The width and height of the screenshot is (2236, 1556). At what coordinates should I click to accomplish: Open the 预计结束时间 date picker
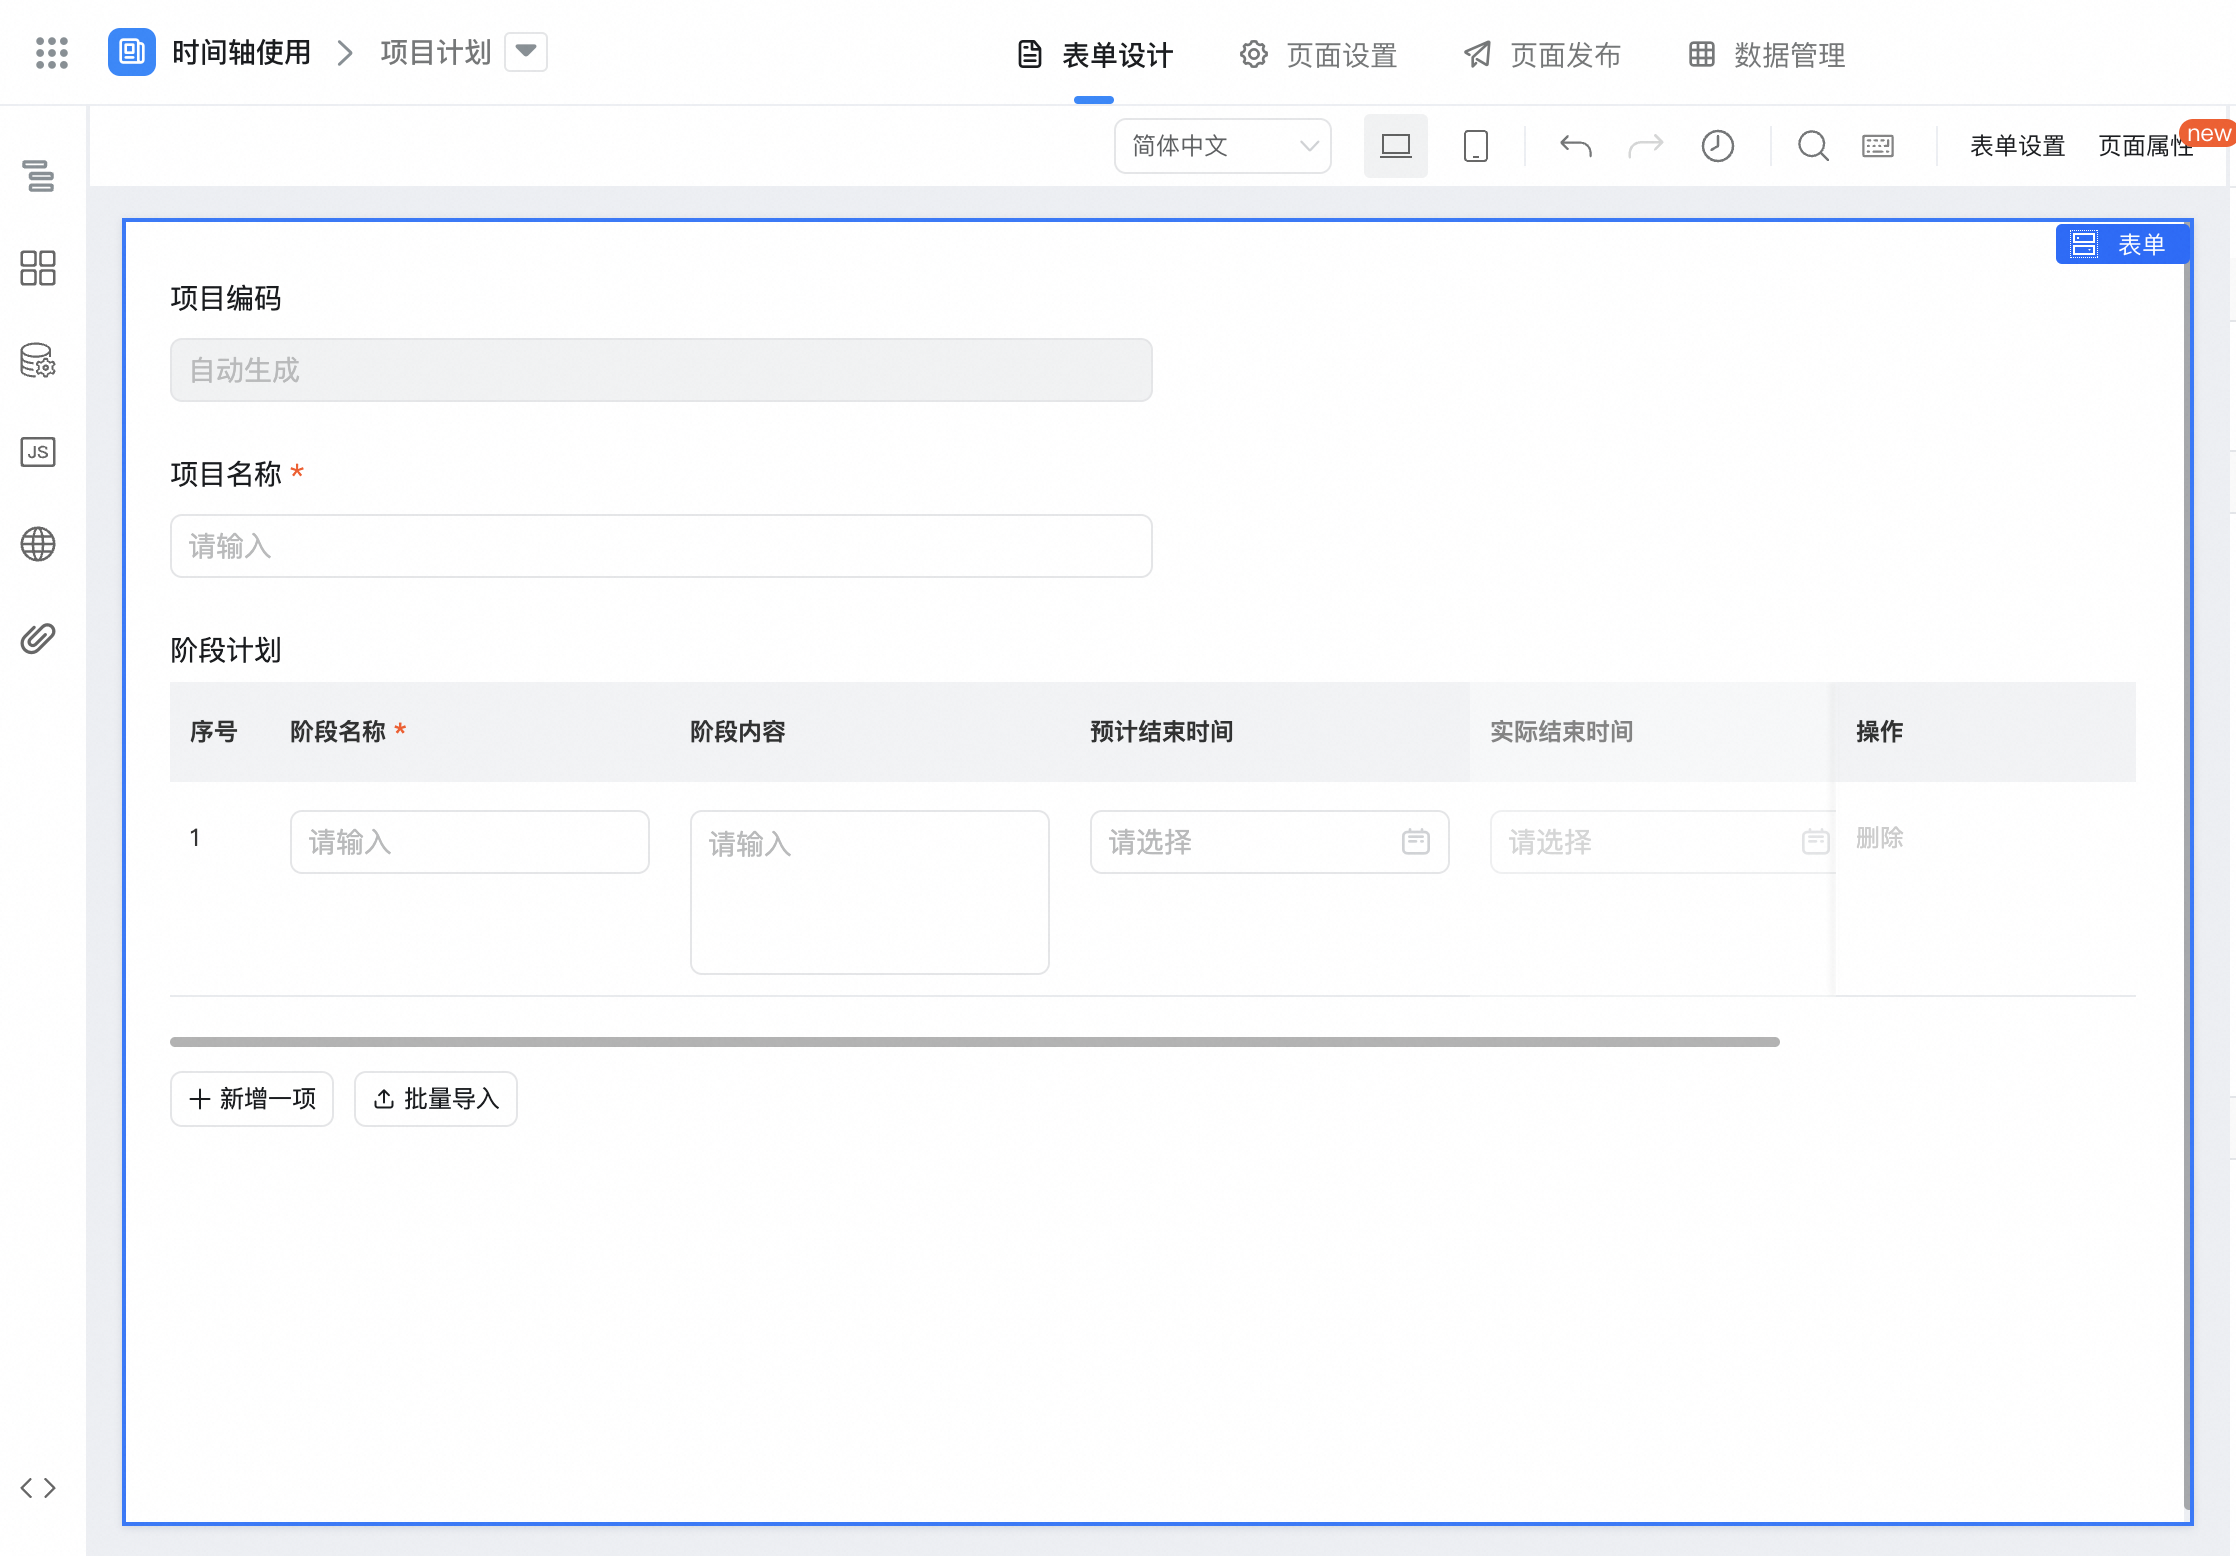click(x=1270, y=842)
